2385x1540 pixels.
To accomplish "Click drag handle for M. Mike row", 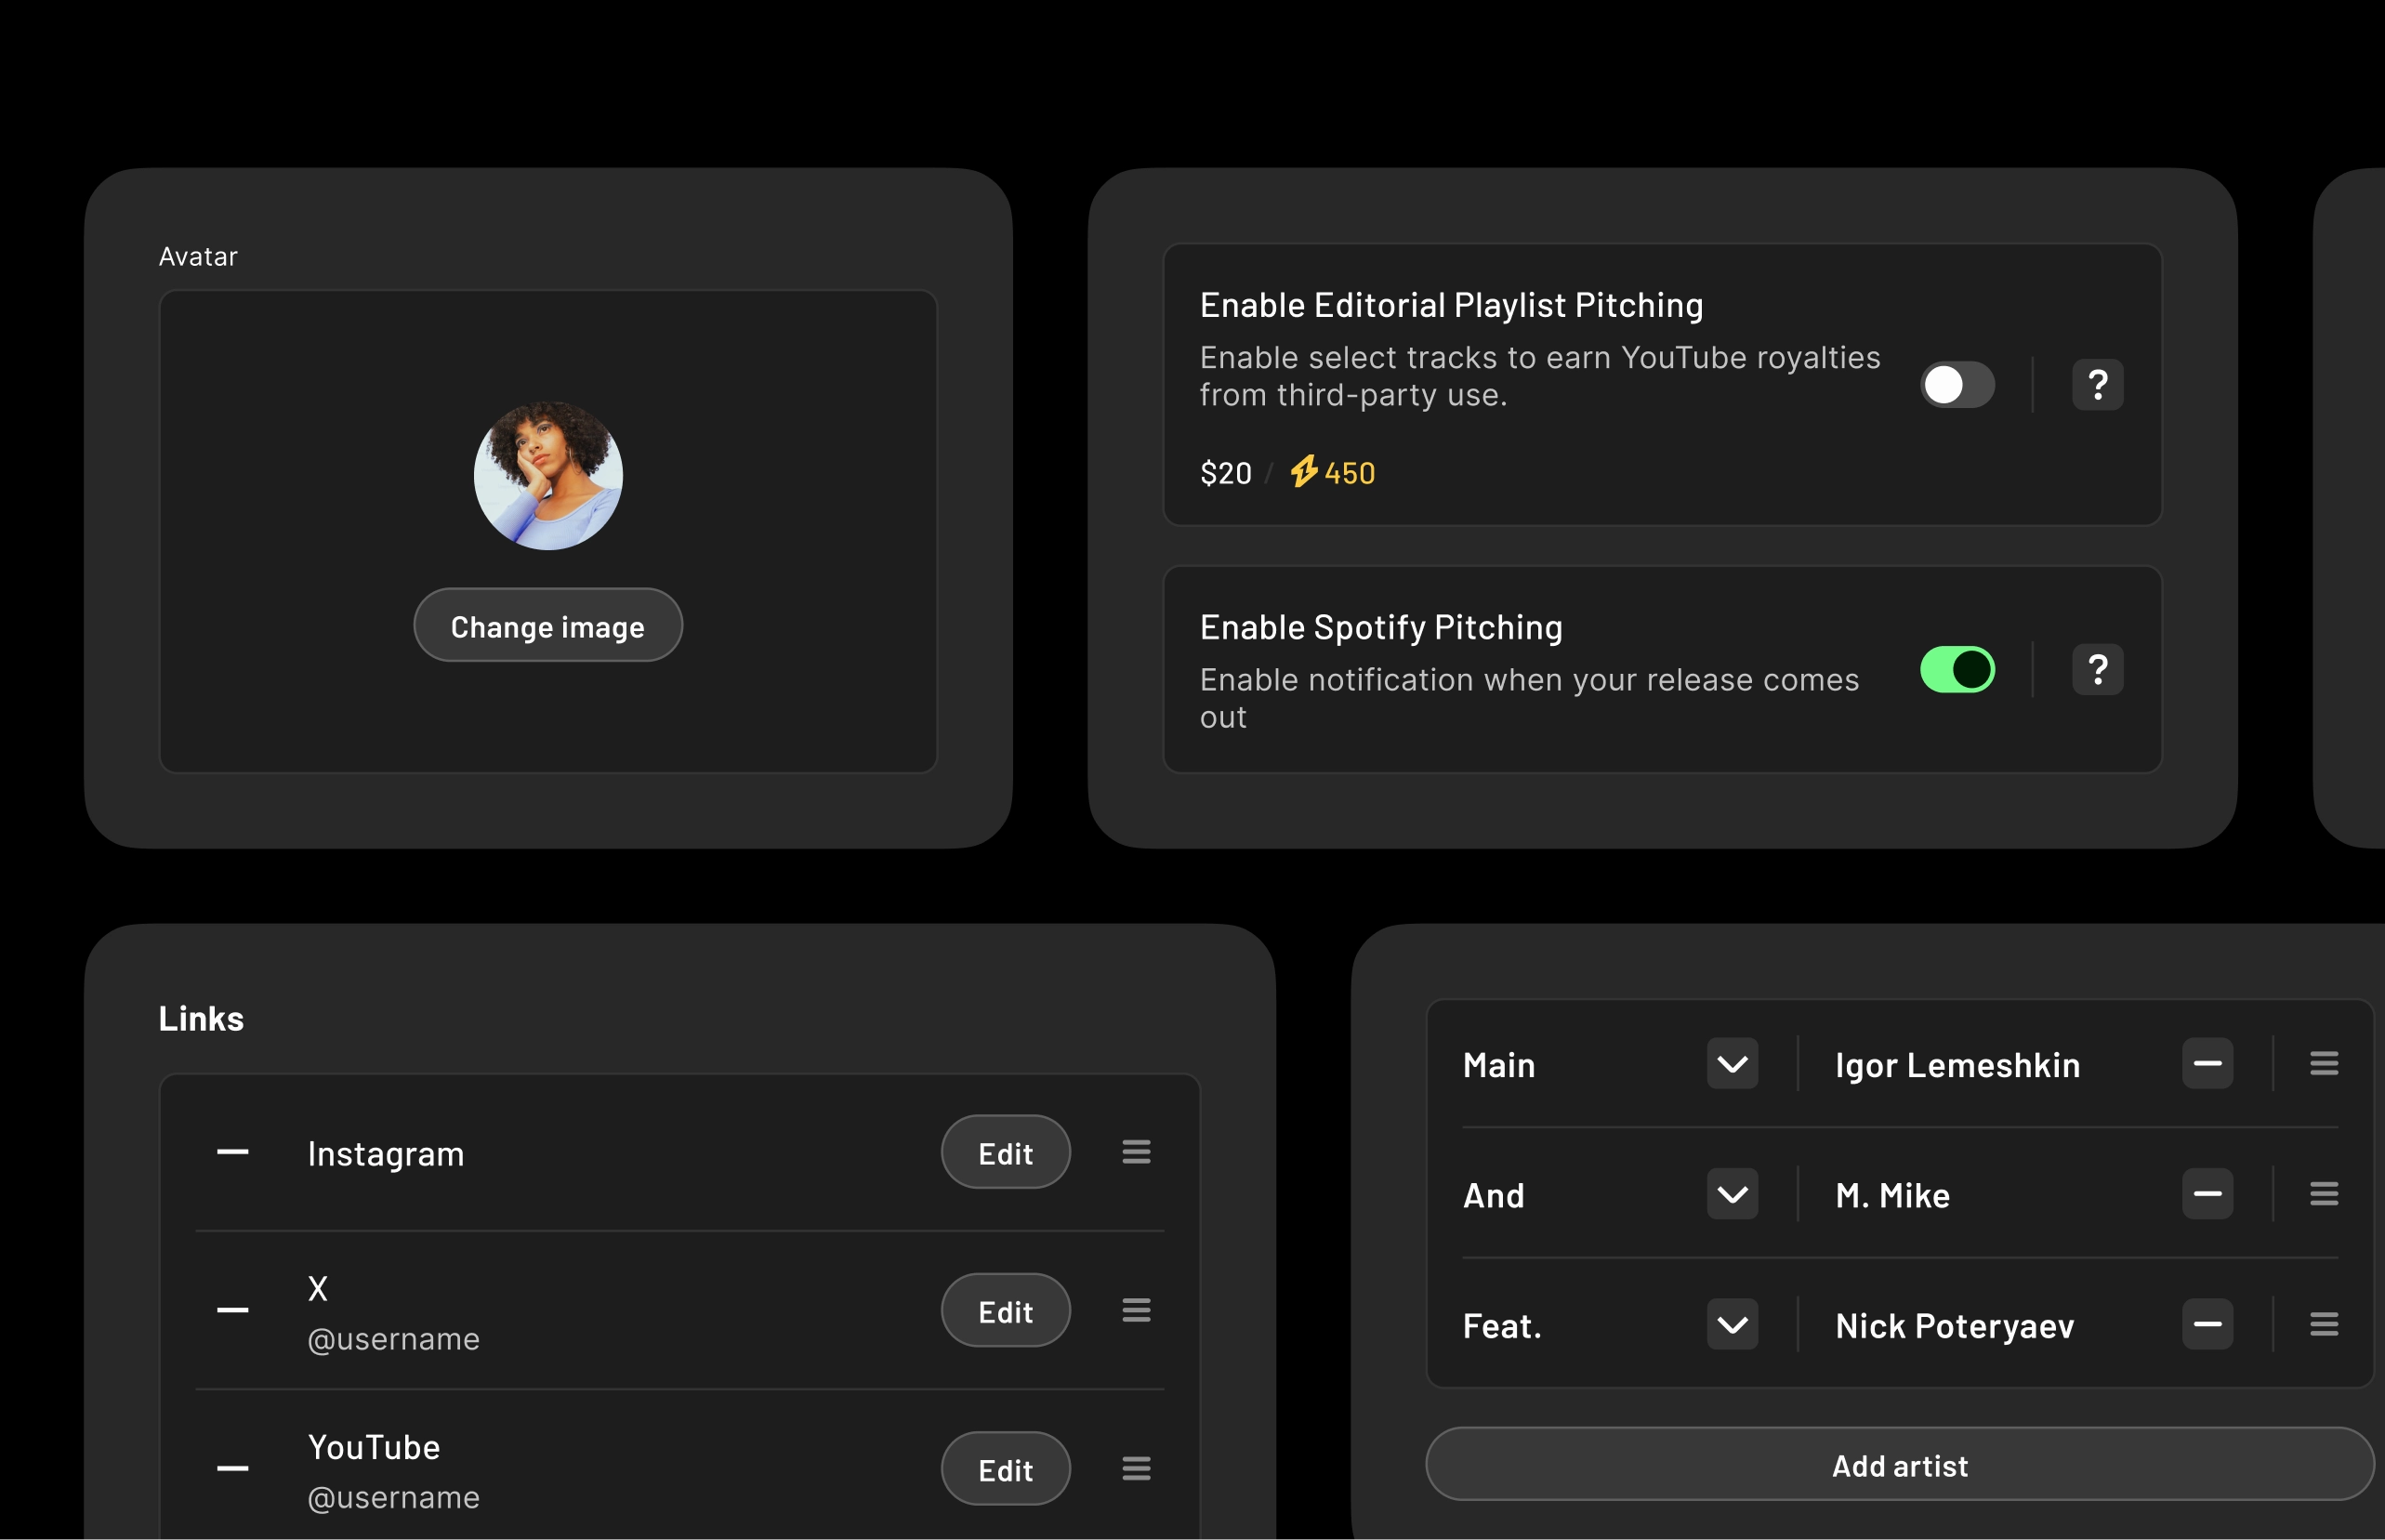I will coord(2323,1194).
